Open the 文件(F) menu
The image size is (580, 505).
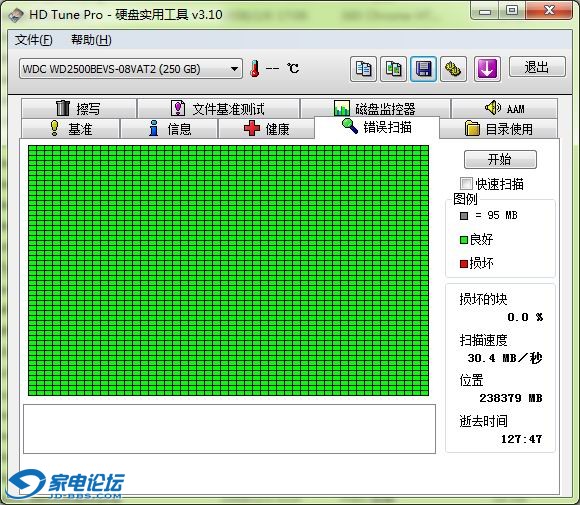34,40
